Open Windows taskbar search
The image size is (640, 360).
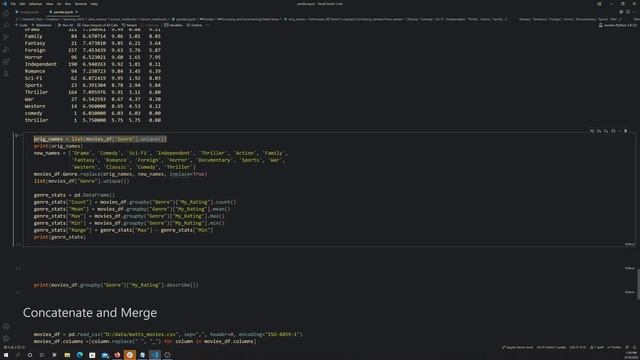(x=18, y=355)
